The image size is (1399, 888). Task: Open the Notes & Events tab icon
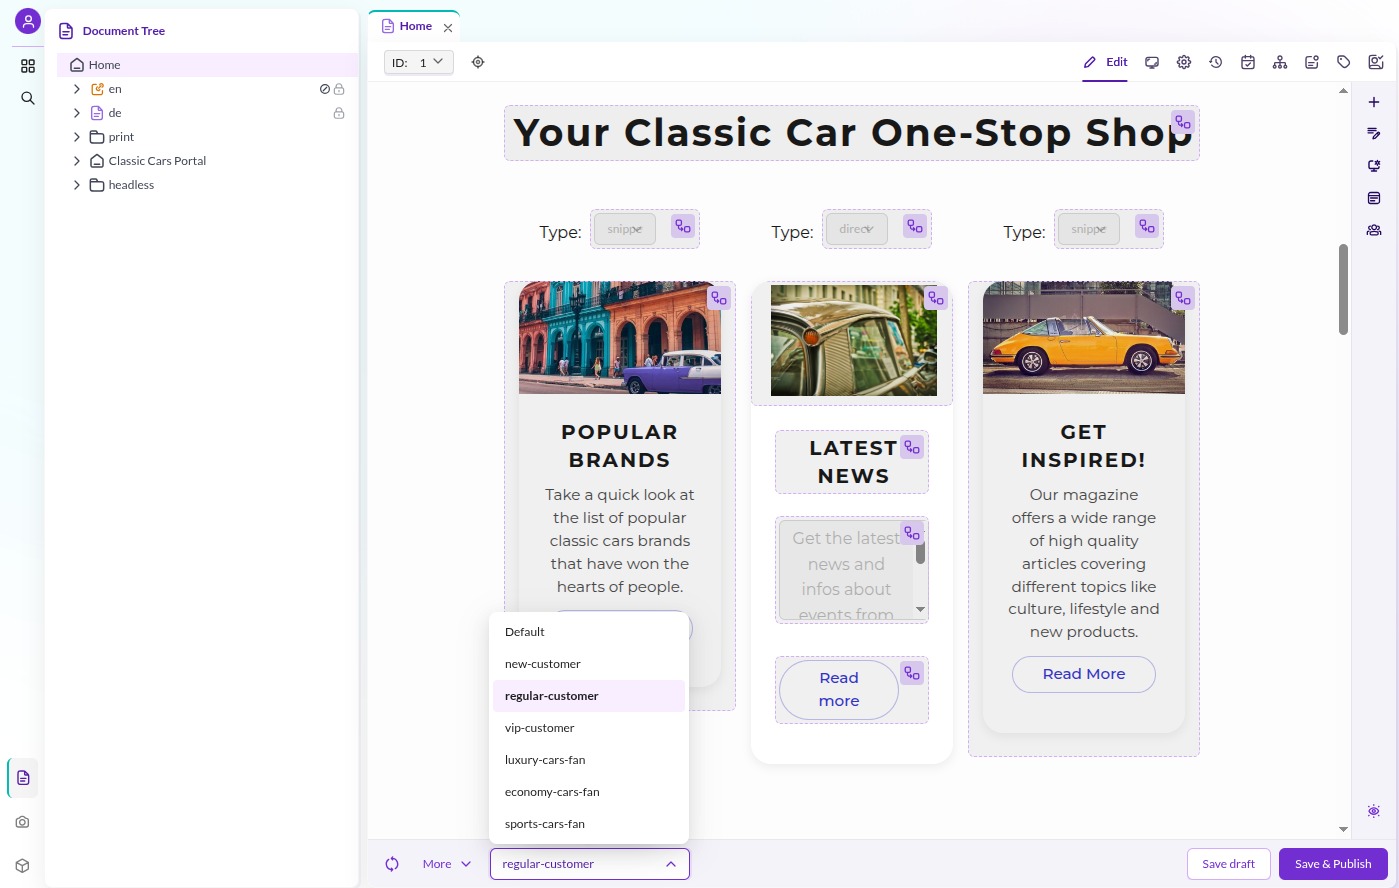pos(1312,62)
